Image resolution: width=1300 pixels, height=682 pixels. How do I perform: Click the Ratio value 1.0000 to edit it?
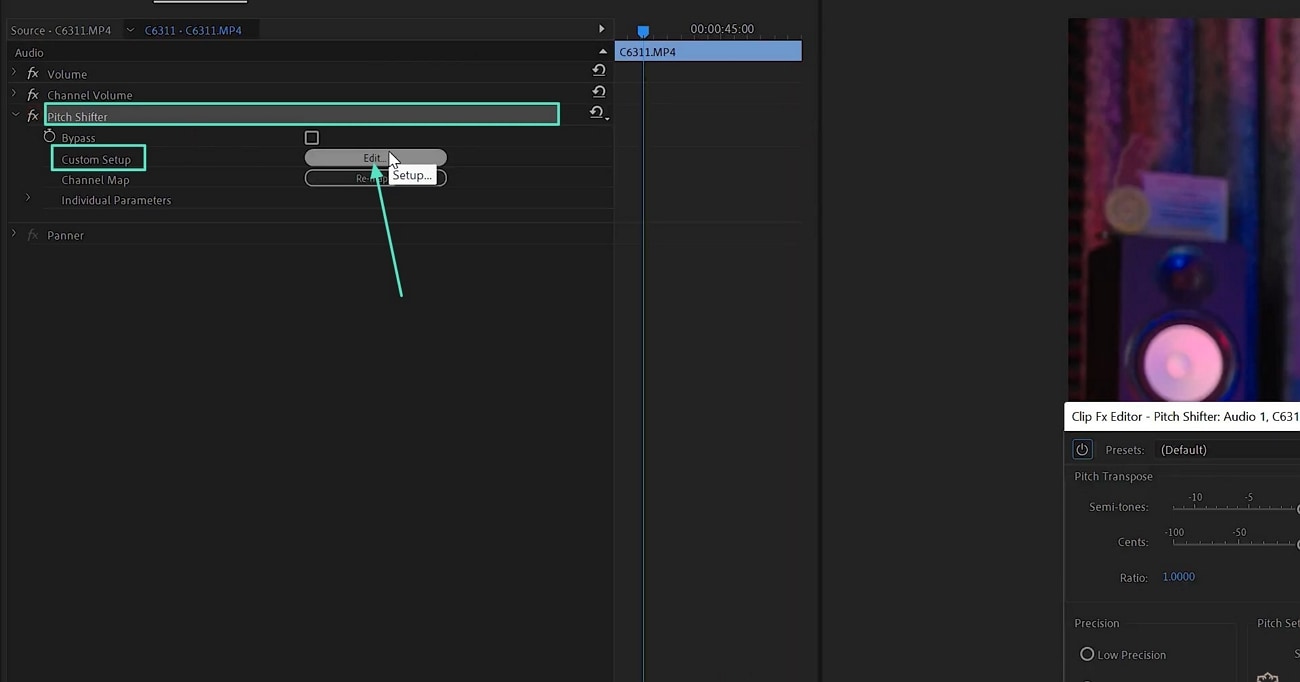1178,576
